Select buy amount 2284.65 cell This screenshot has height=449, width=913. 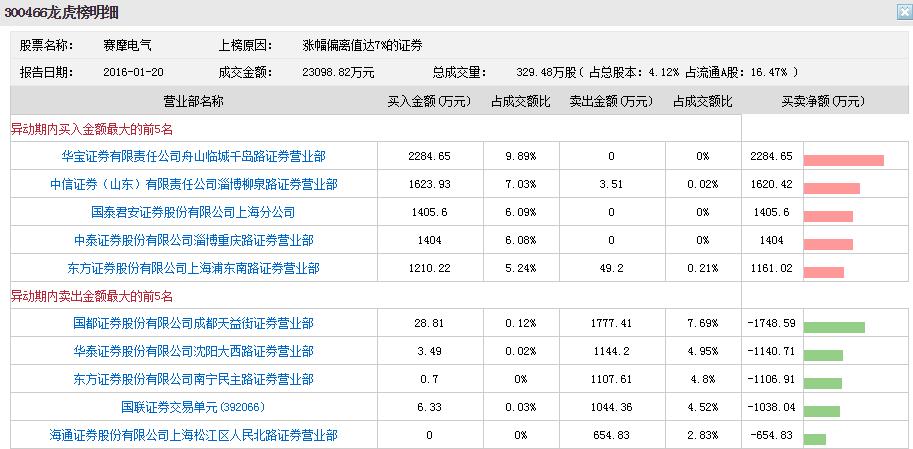(x=429, y=156)
